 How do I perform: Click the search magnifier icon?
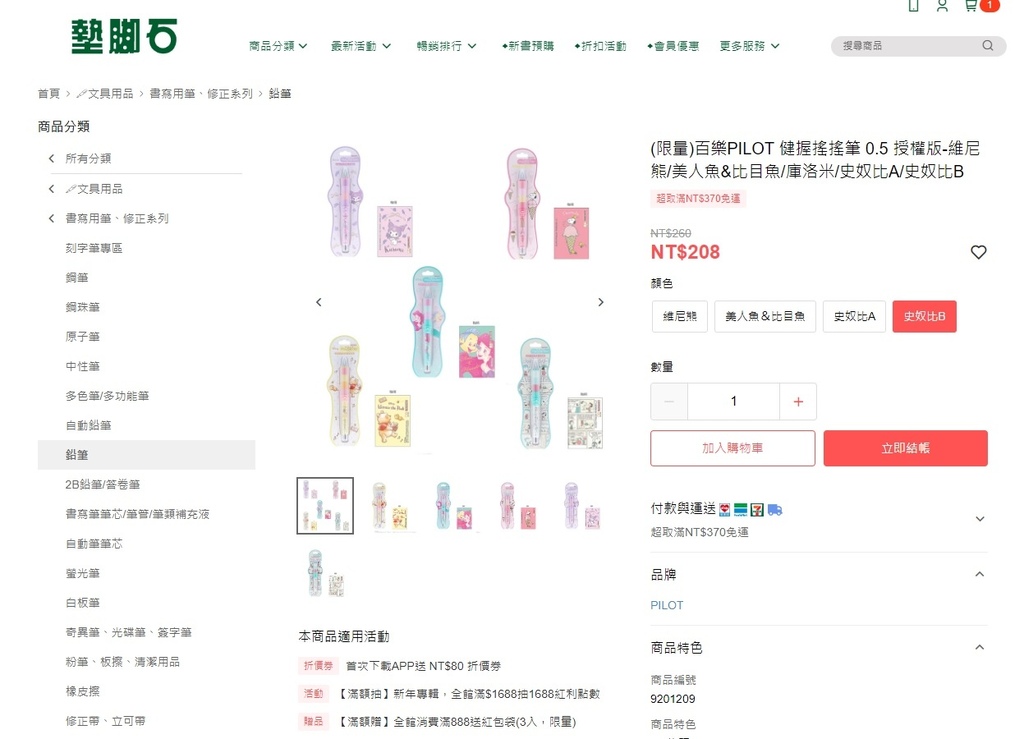click(988, 46)
